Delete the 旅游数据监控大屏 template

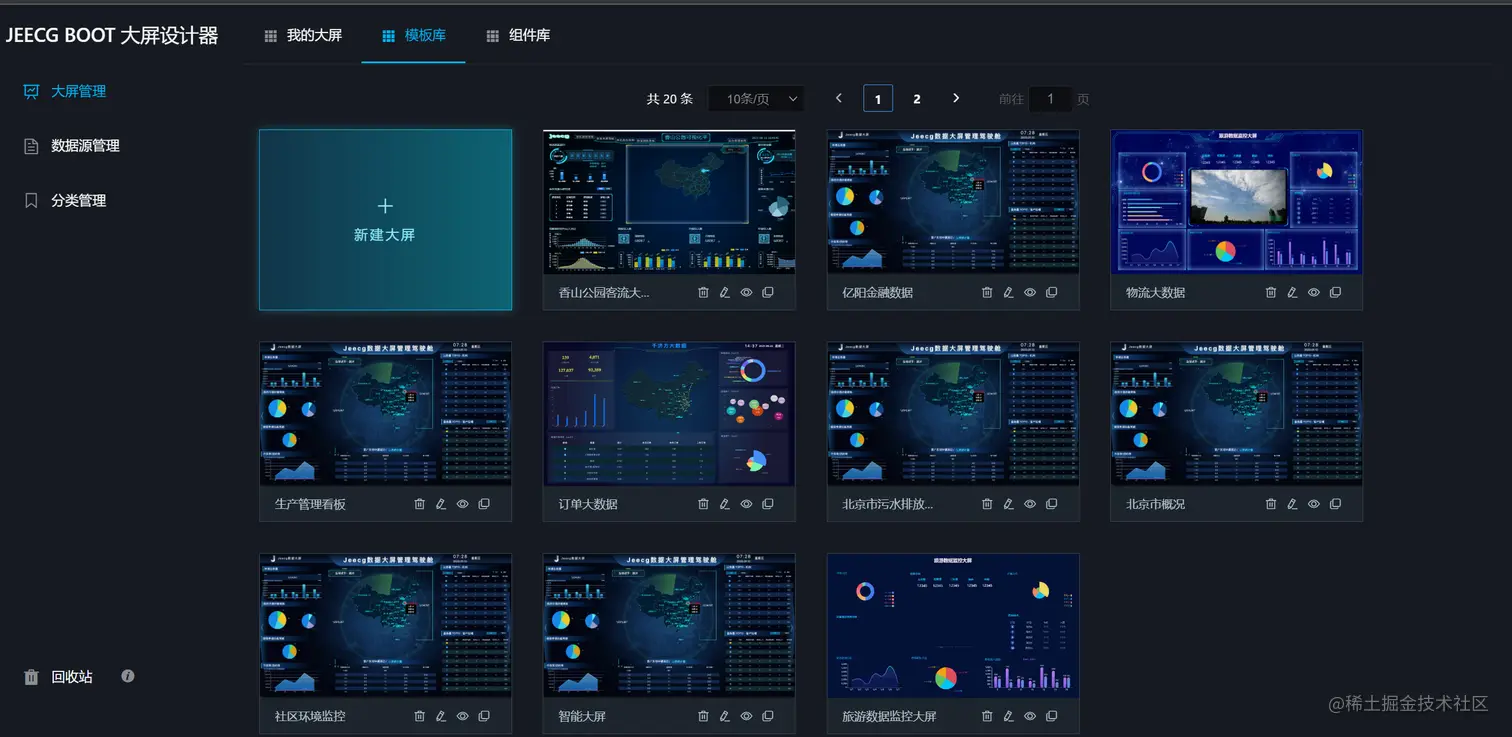[987, 716]
